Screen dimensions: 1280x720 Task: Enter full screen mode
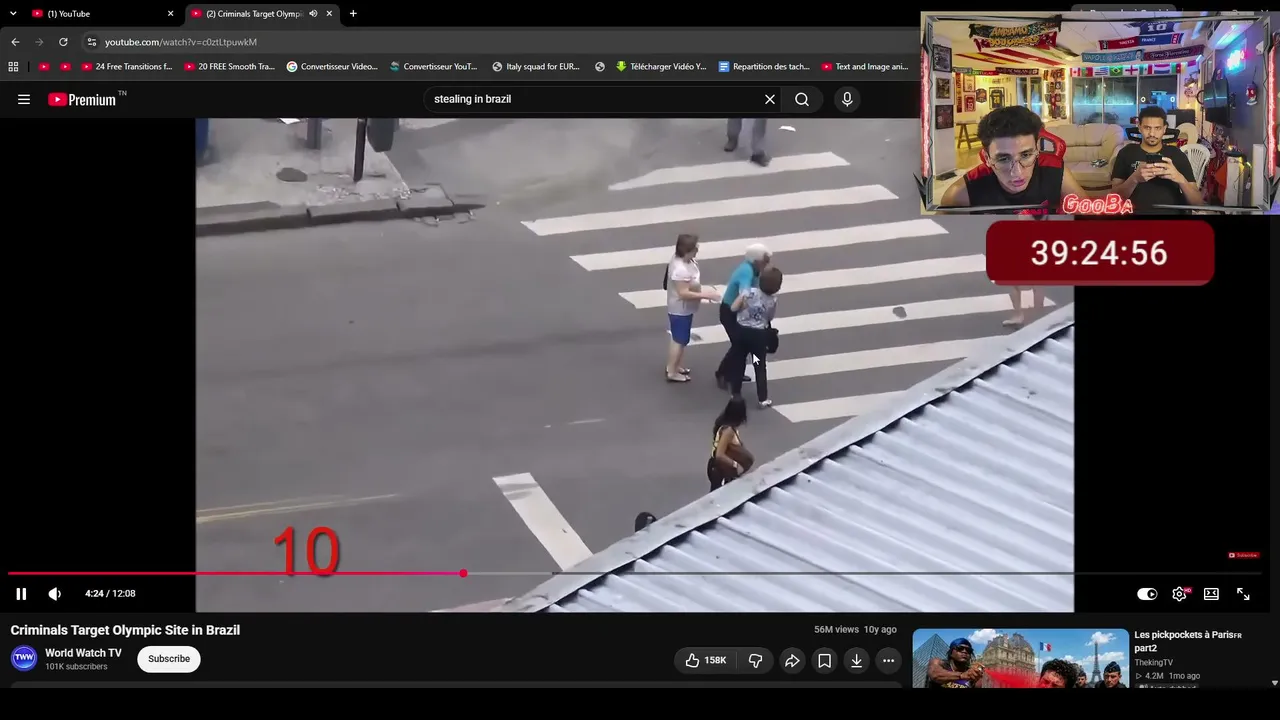pos(1243,594)
